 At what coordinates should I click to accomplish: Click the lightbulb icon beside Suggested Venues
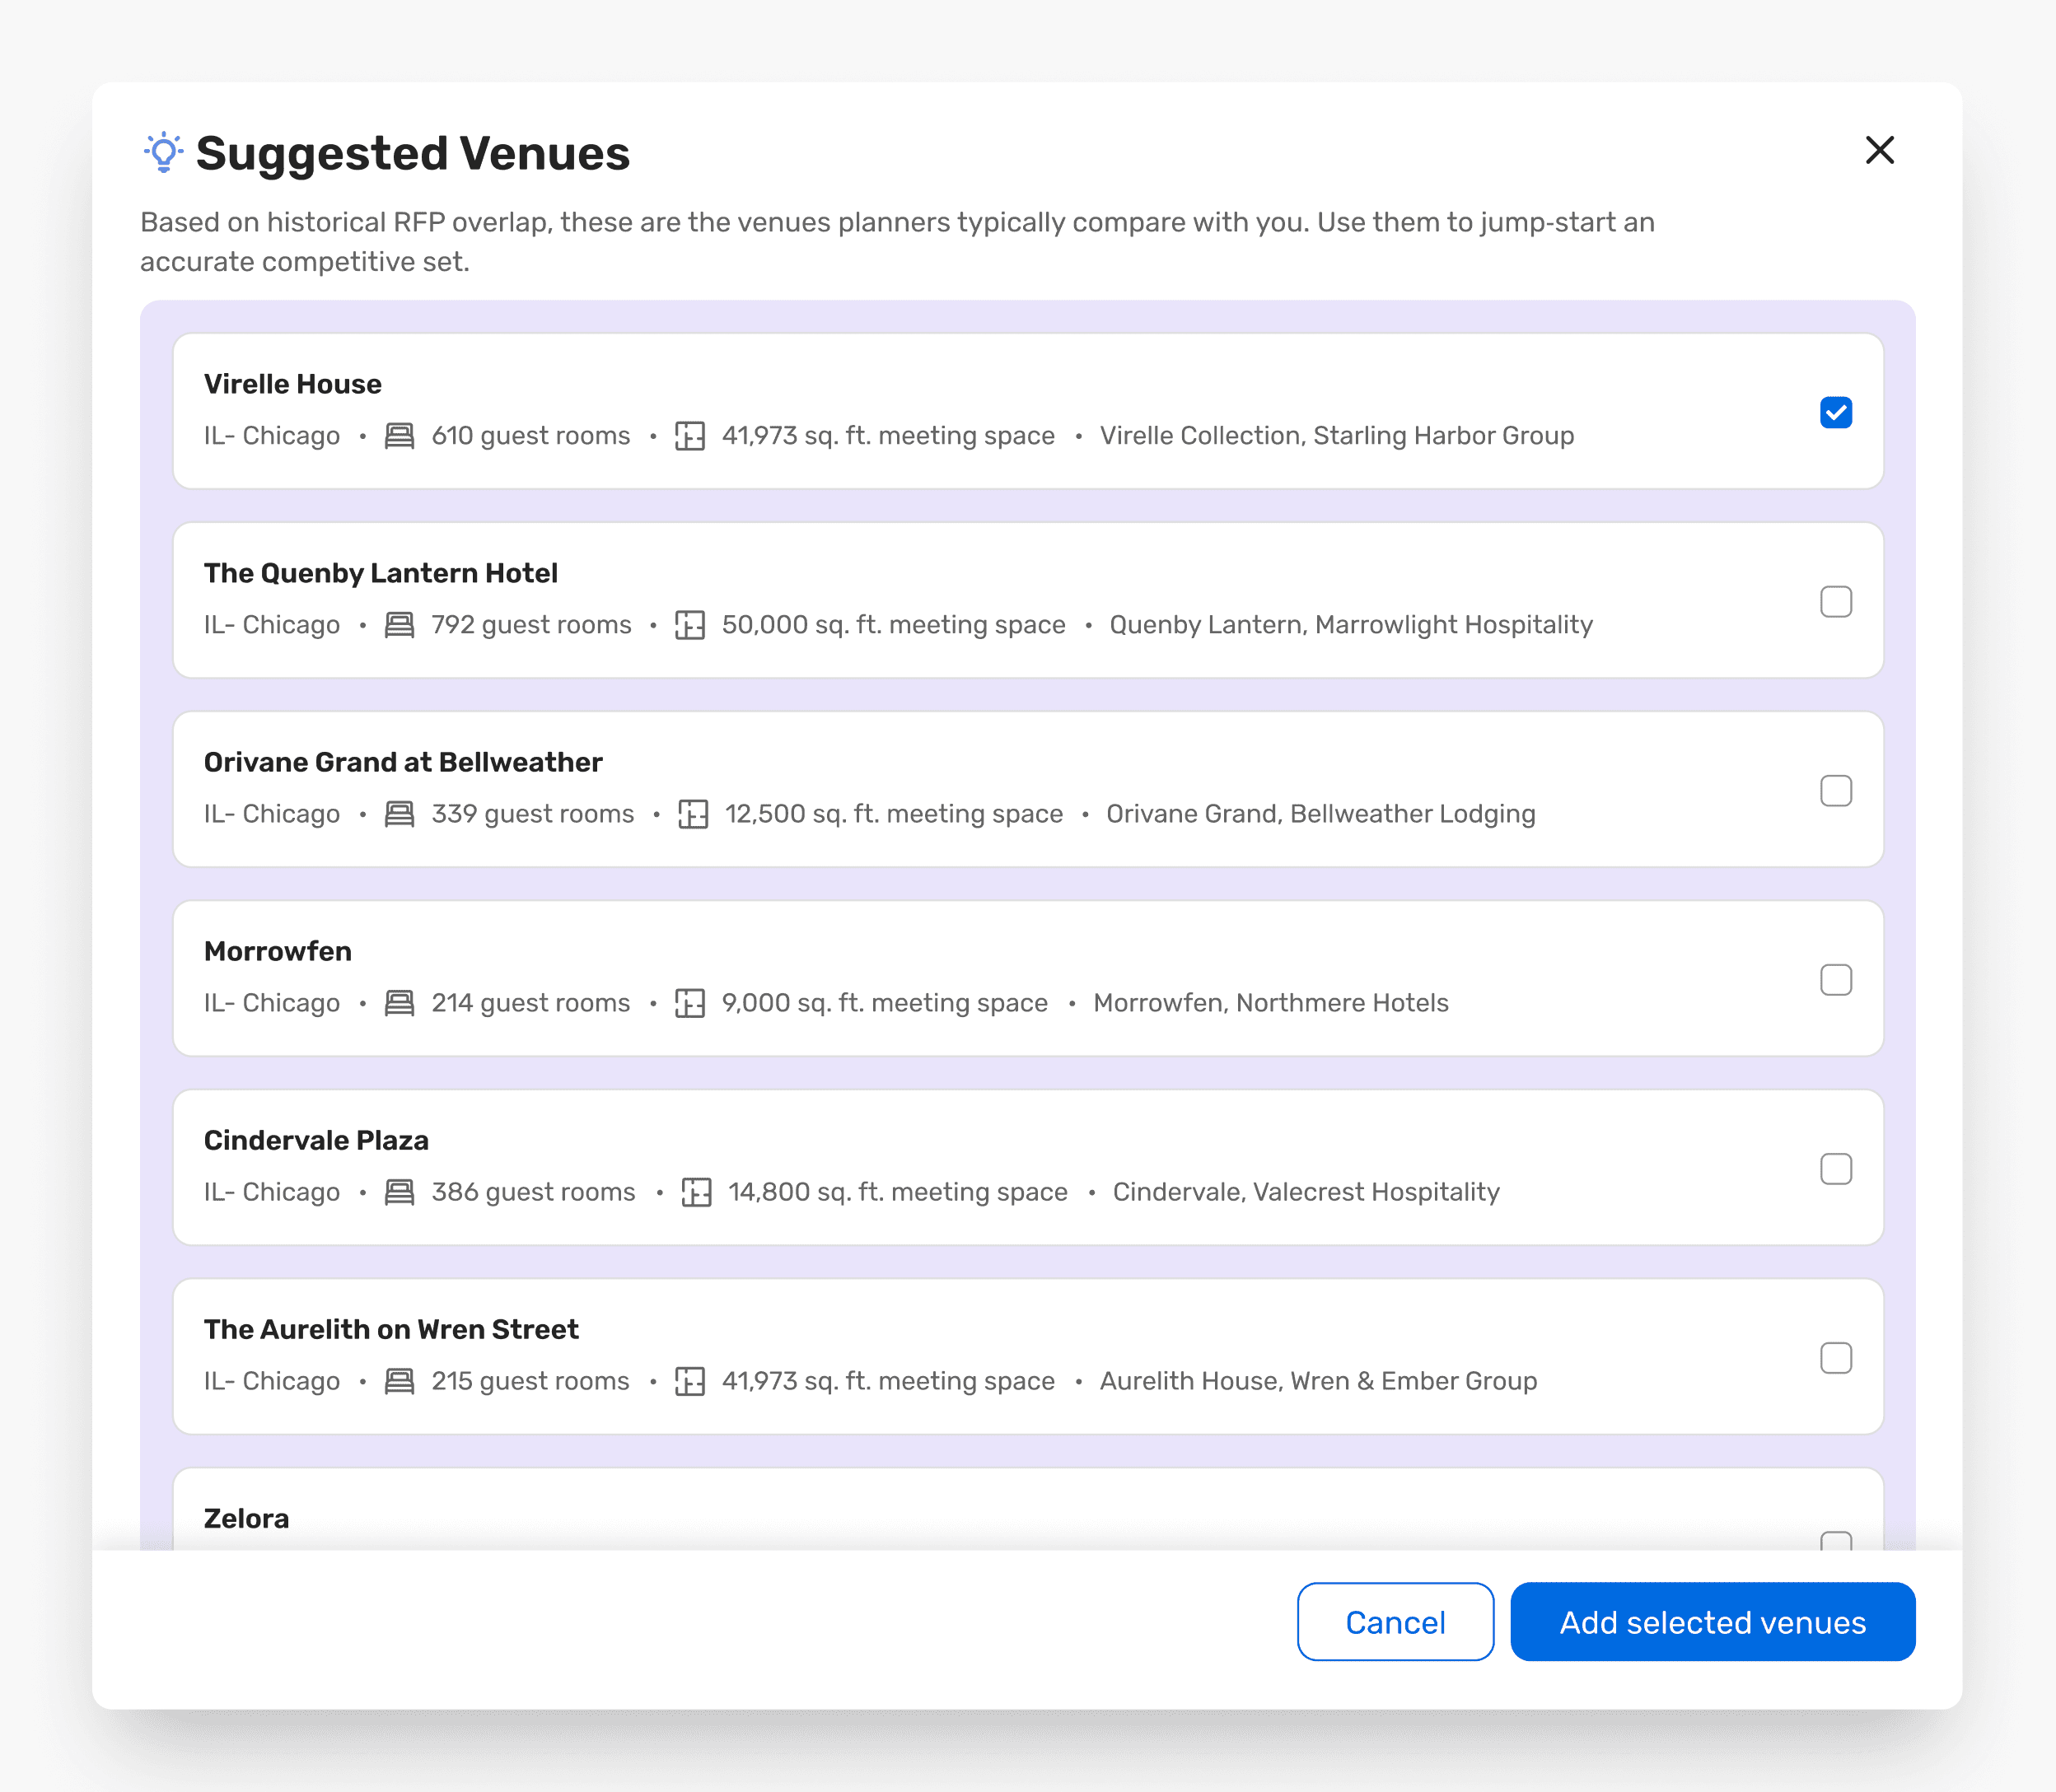163,152
